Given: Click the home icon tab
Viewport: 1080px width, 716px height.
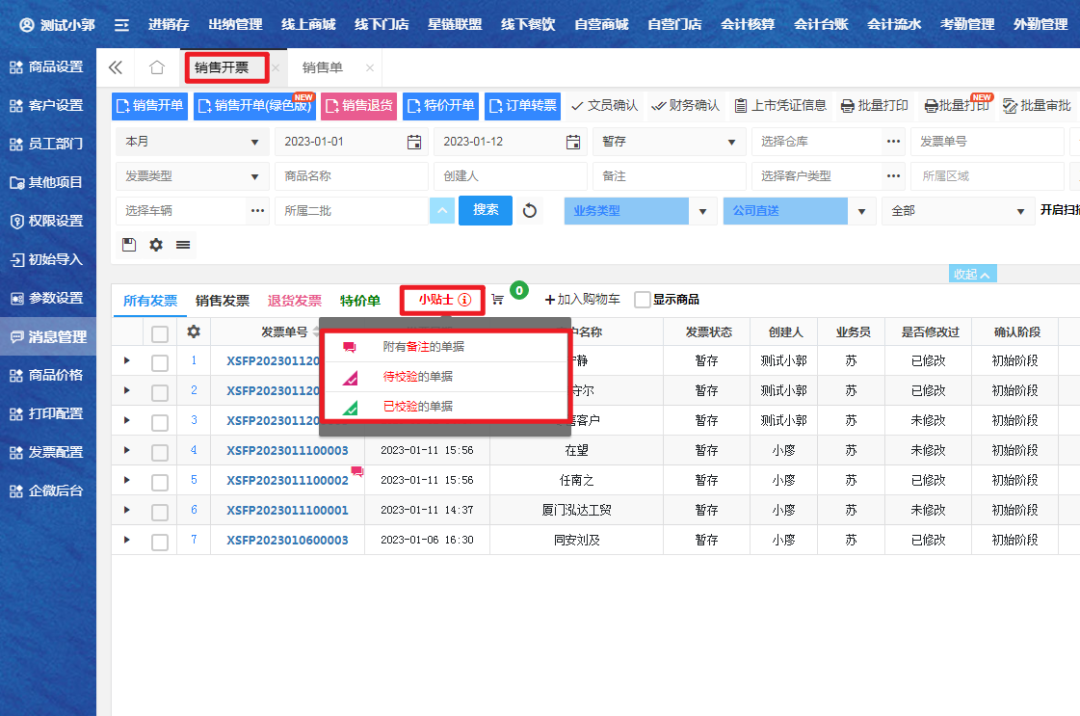Looking at the screenshot, I should (156, 68).
